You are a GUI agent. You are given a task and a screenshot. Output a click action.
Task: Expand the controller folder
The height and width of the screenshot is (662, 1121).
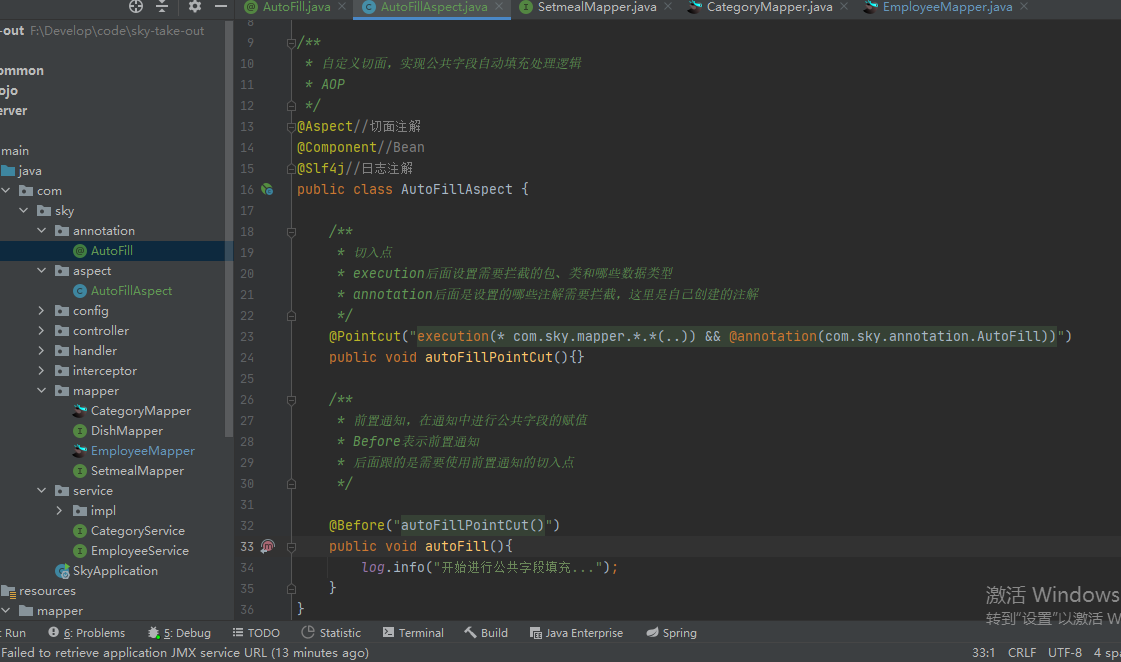[41, 330]
